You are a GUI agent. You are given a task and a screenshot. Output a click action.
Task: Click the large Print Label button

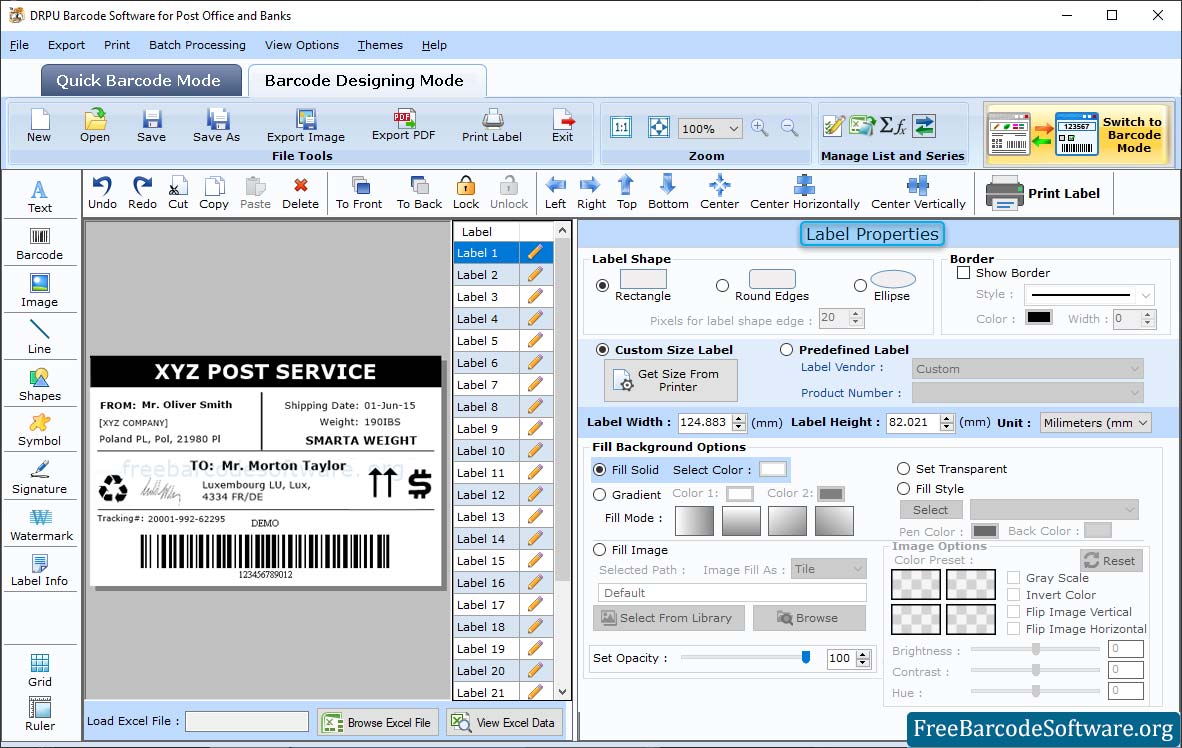tap(1043, 194)
